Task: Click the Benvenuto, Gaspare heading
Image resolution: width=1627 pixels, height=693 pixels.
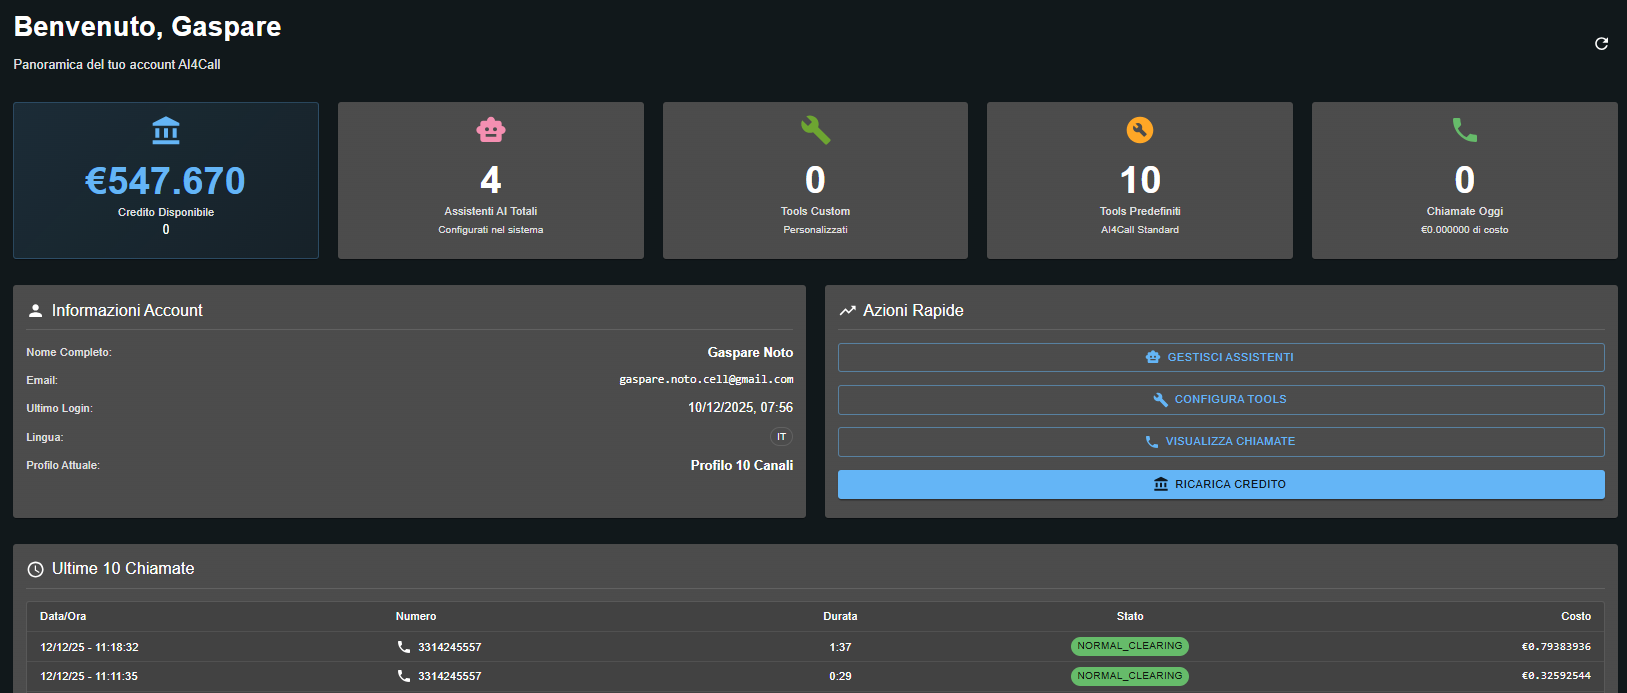Action: 147,27
